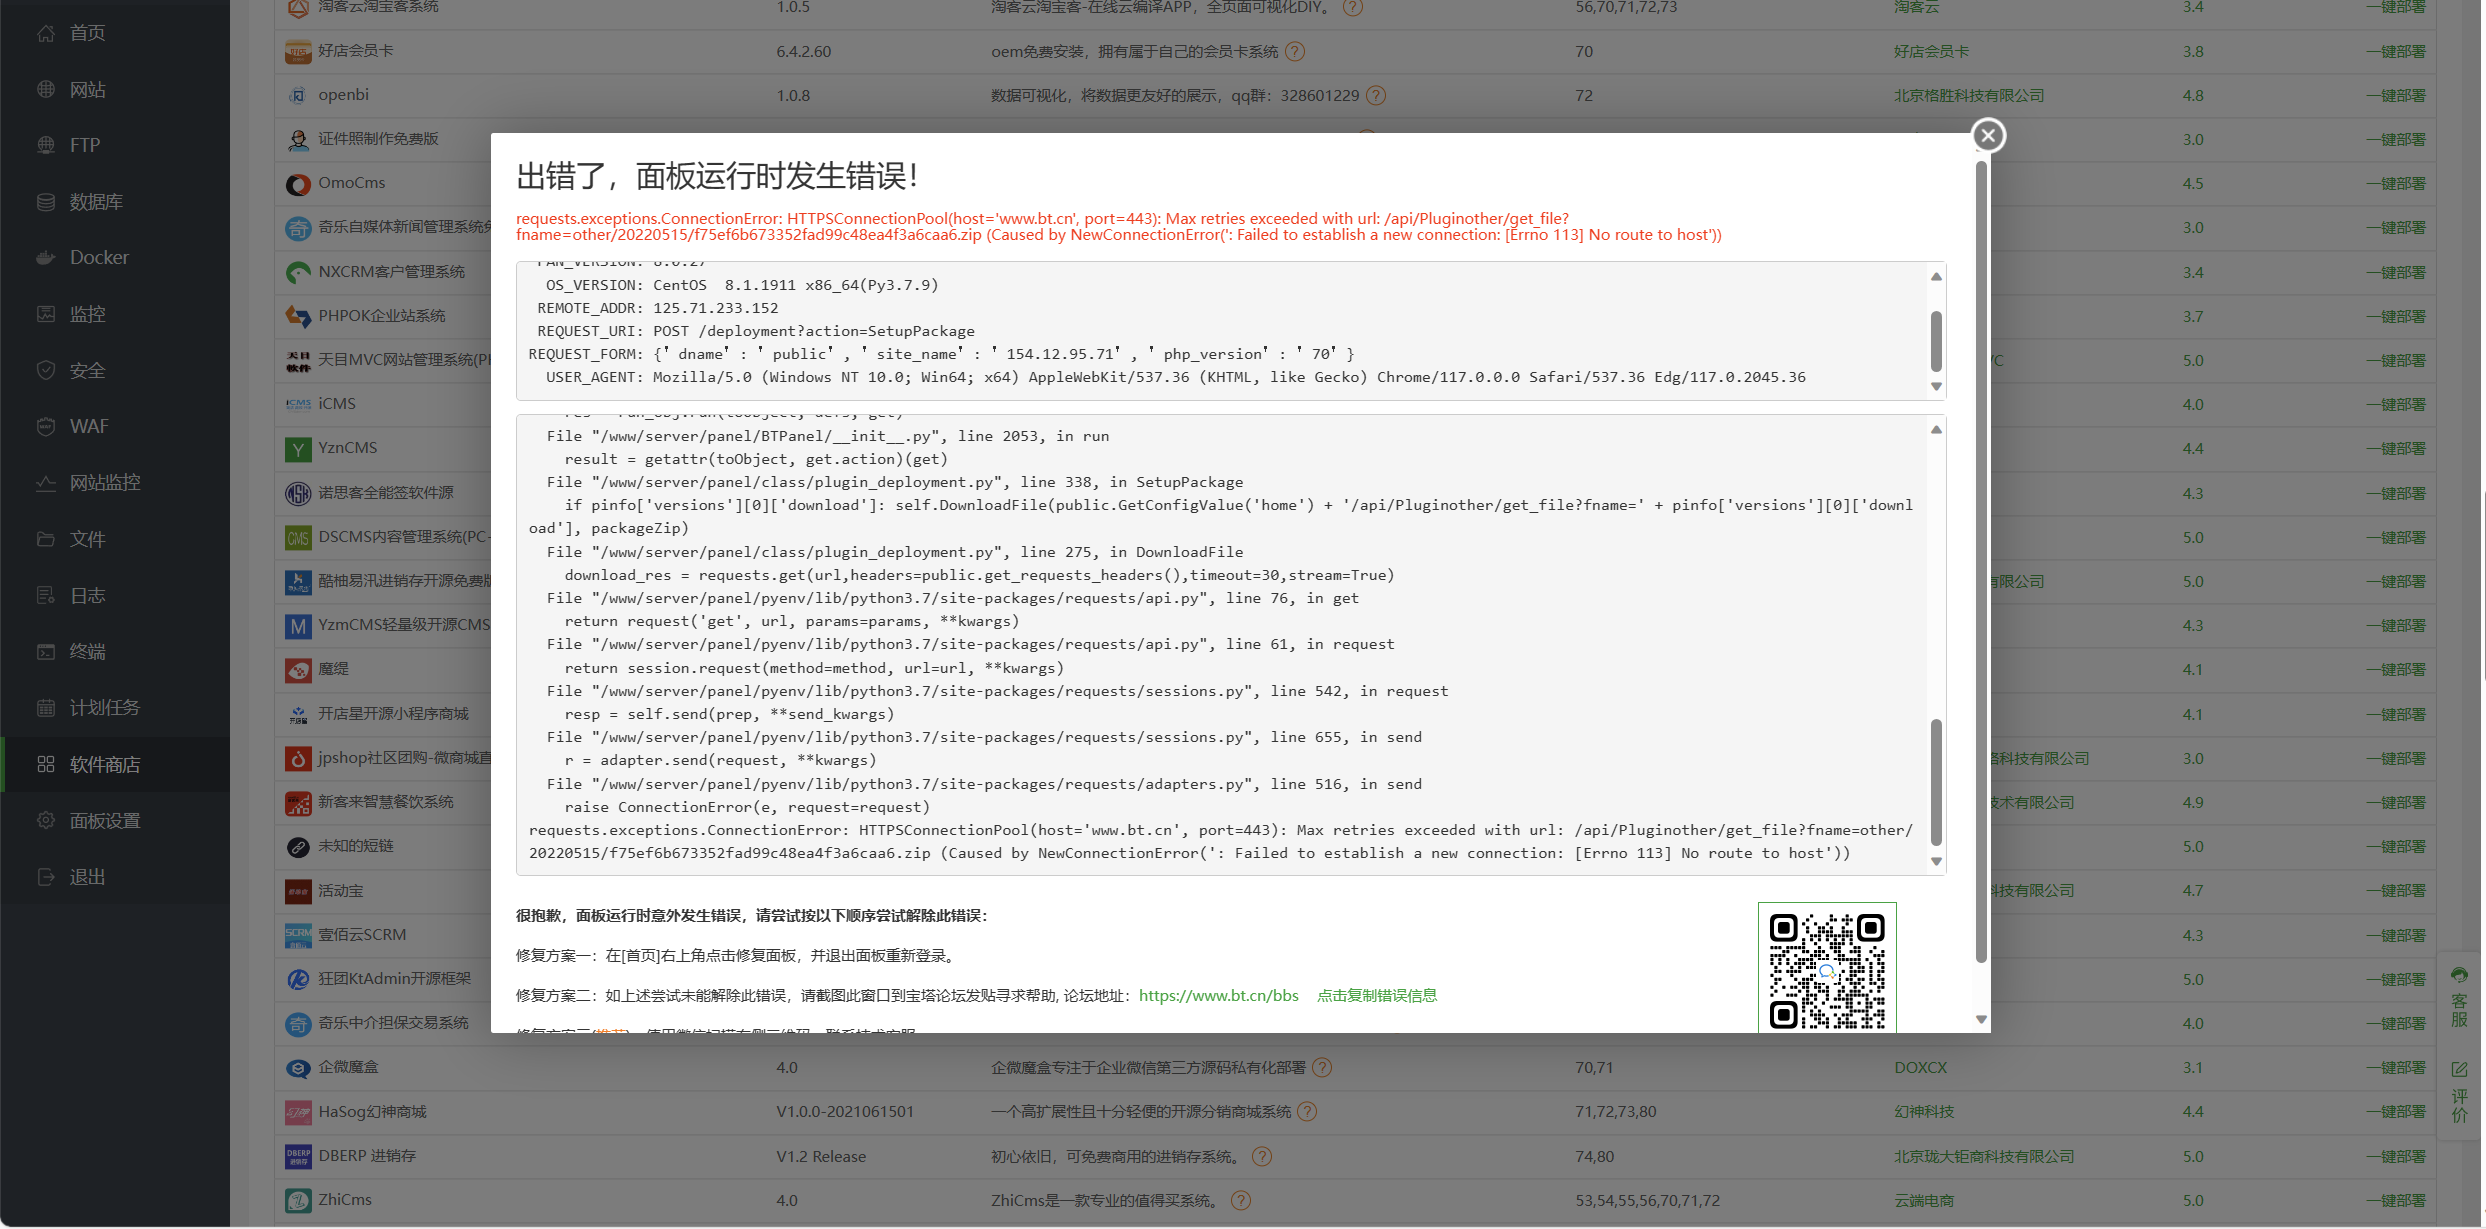The image size is (2486, 1229).
Task: Click 一键部署 for 企微魔盒 row
Action: point(2396,1068)
